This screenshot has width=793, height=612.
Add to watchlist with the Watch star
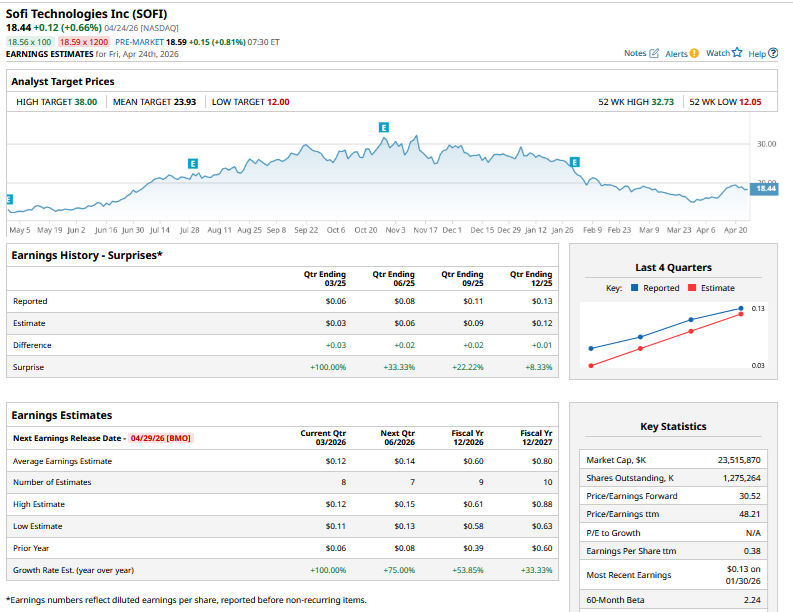tap(737, 53)
